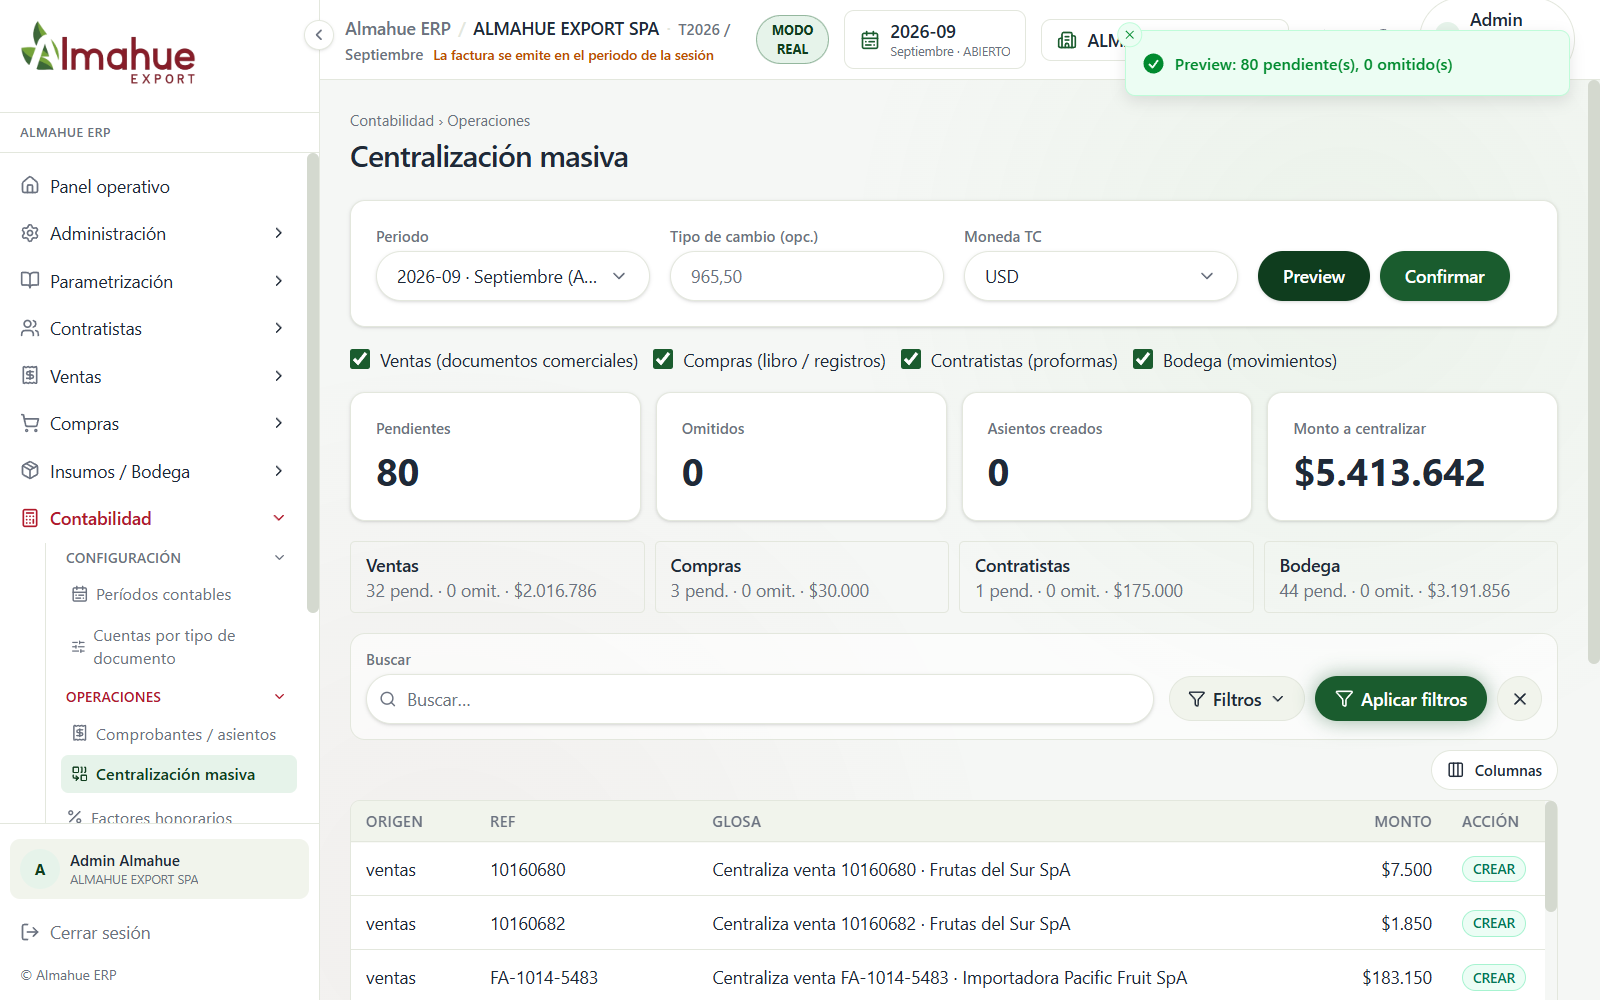Click the search magnifier icon
Viewport: 1600px width, 1000px height.
tap(388, 699)
